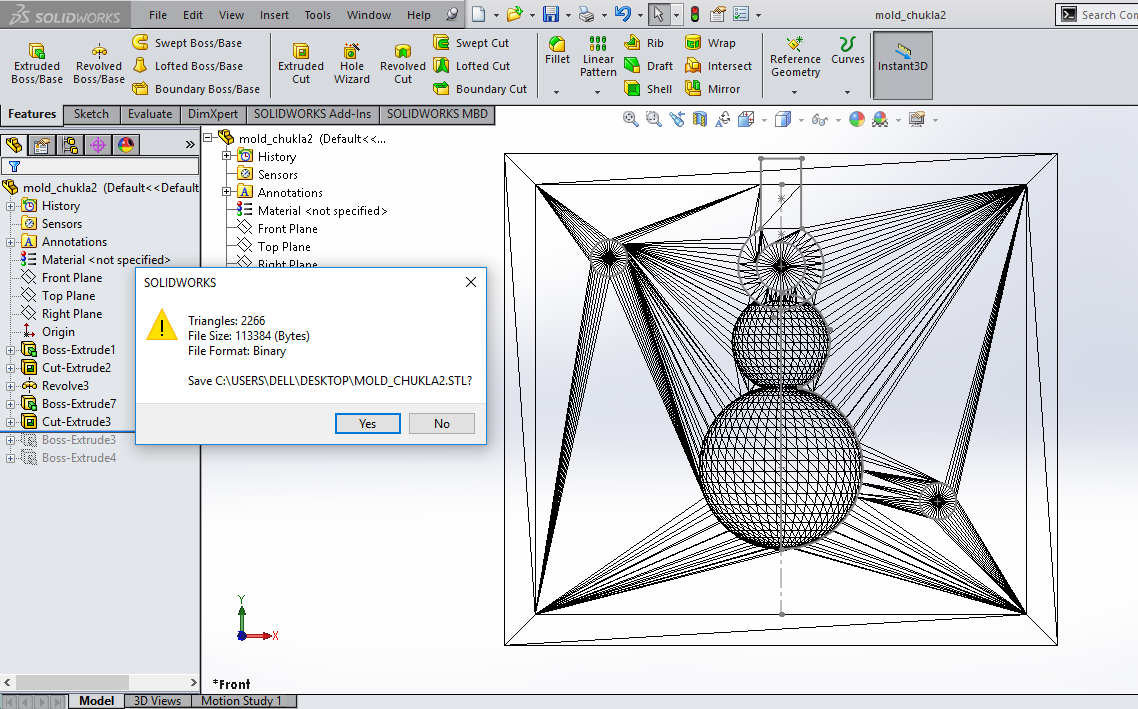Select Linear Pattern tool
The width and height of the screenshot is (1138, 709).
(x=598, y=57)
